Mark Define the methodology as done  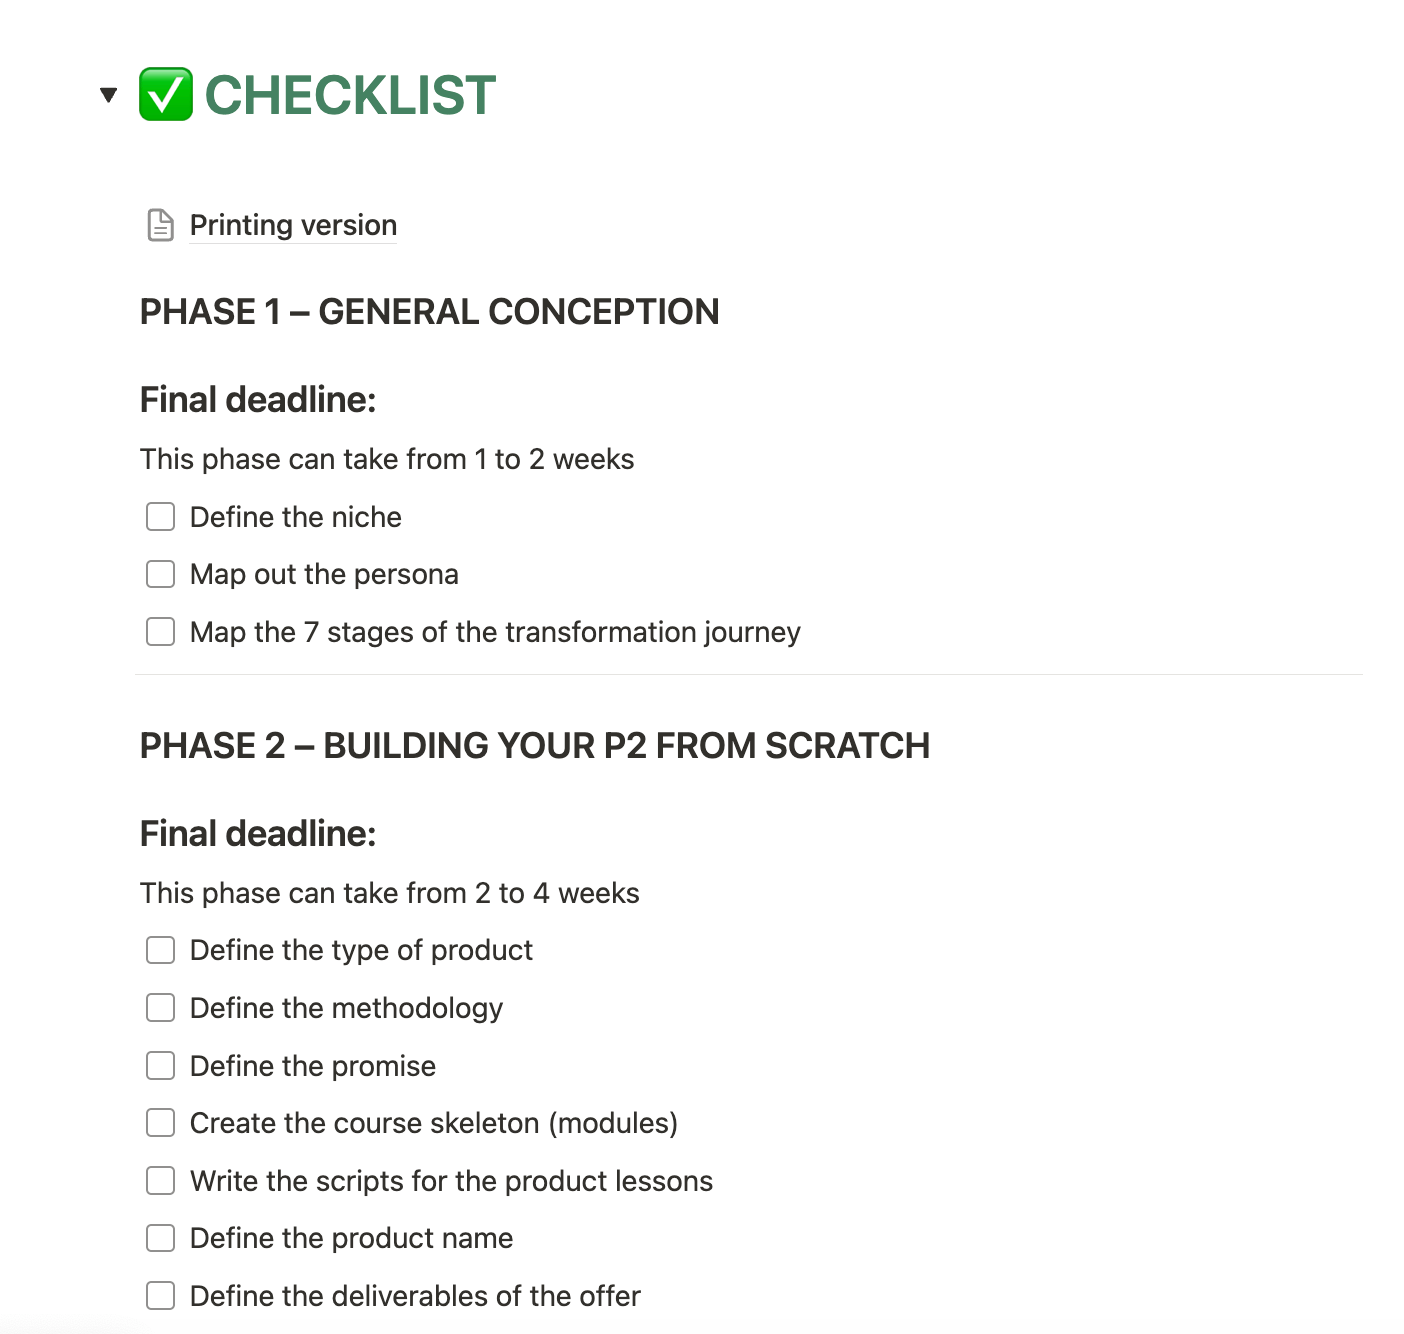160,1008
